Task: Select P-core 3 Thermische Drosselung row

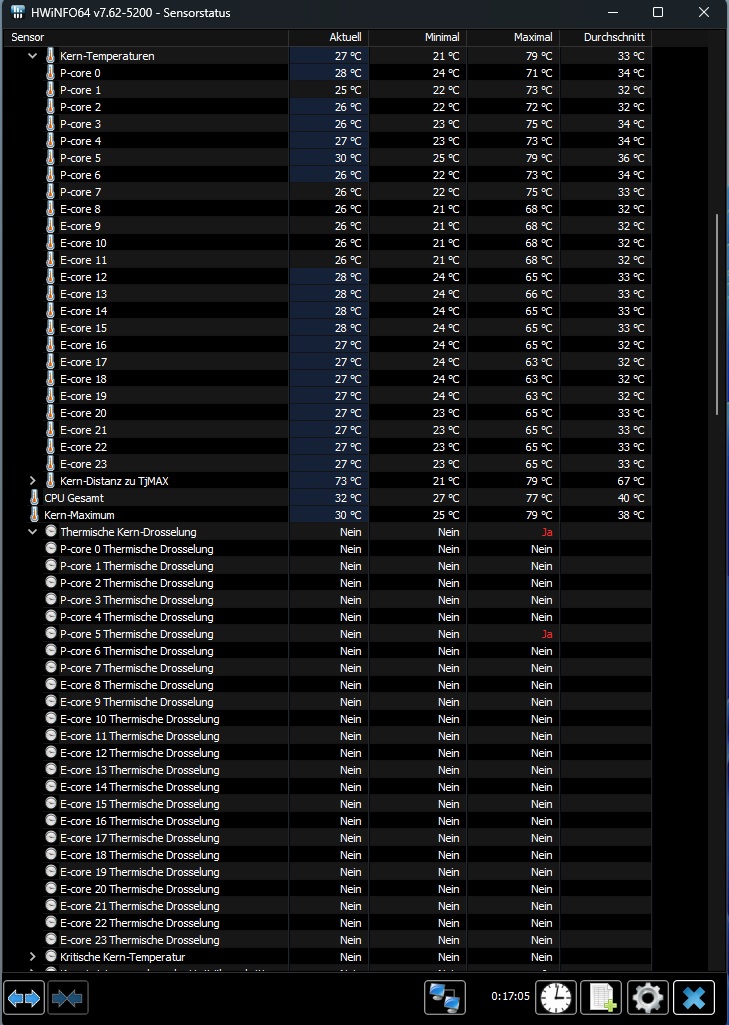Action: (327, 599)
